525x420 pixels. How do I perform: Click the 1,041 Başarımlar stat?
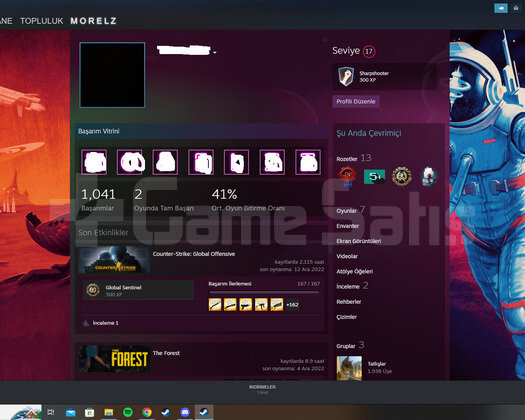98,200
